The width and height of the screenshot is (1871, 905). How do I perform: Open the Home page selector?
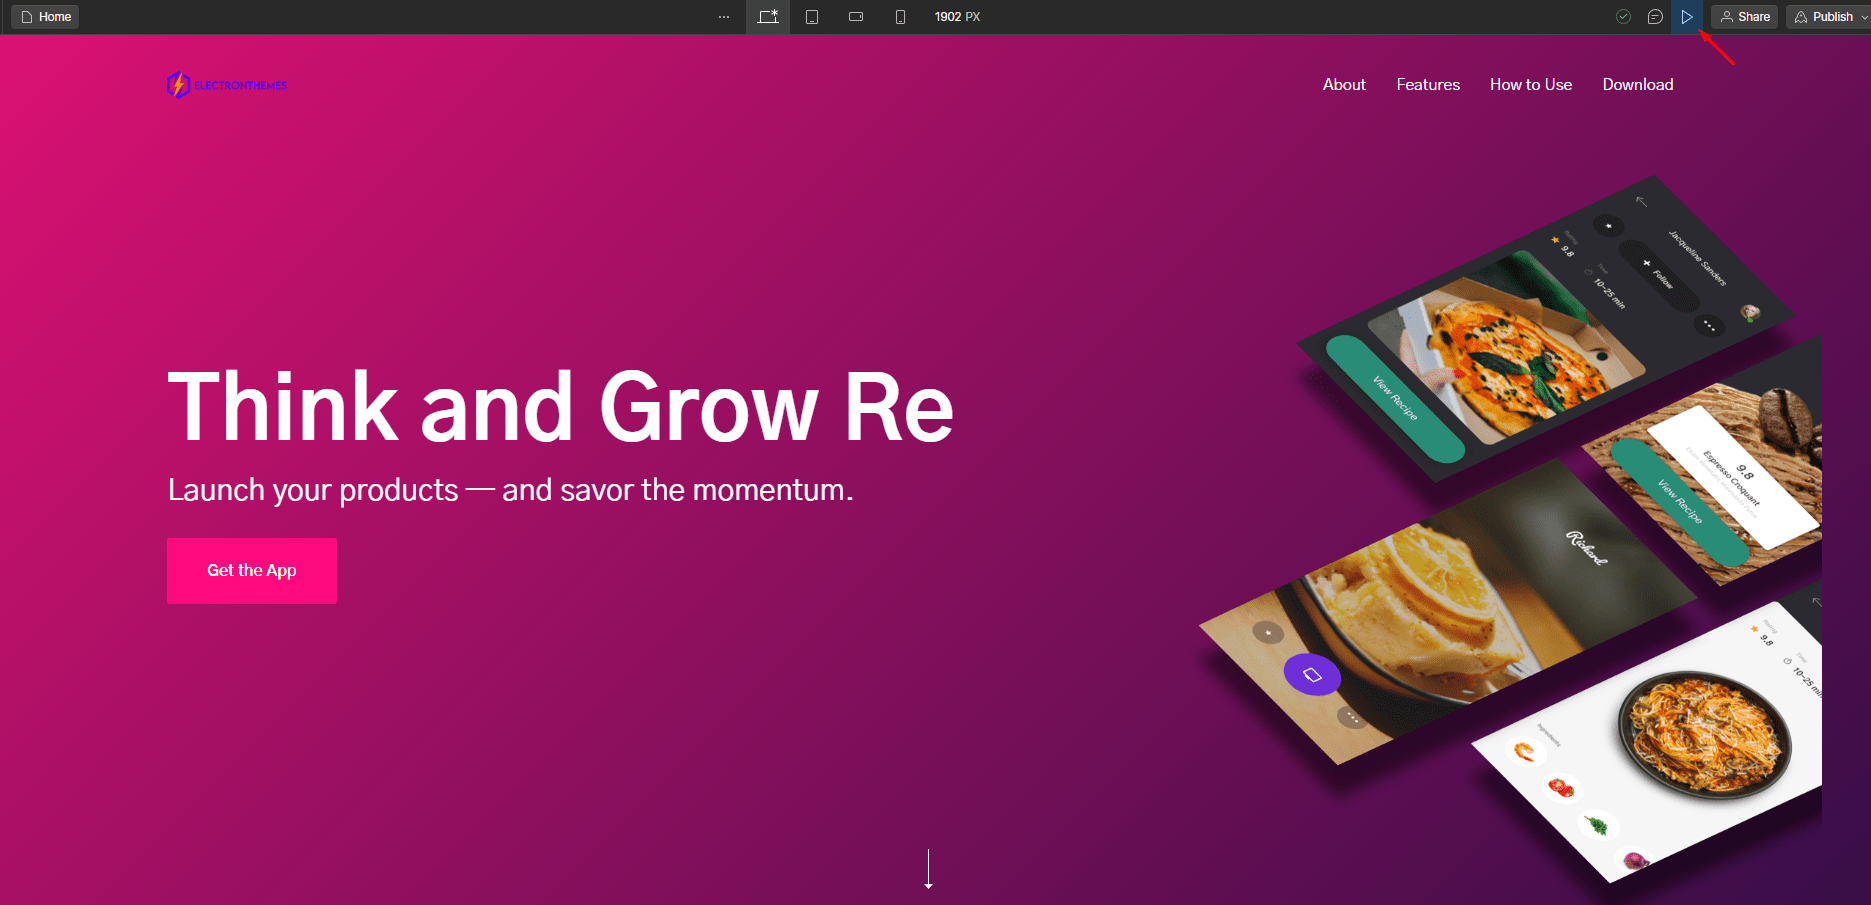coord(46,17)
